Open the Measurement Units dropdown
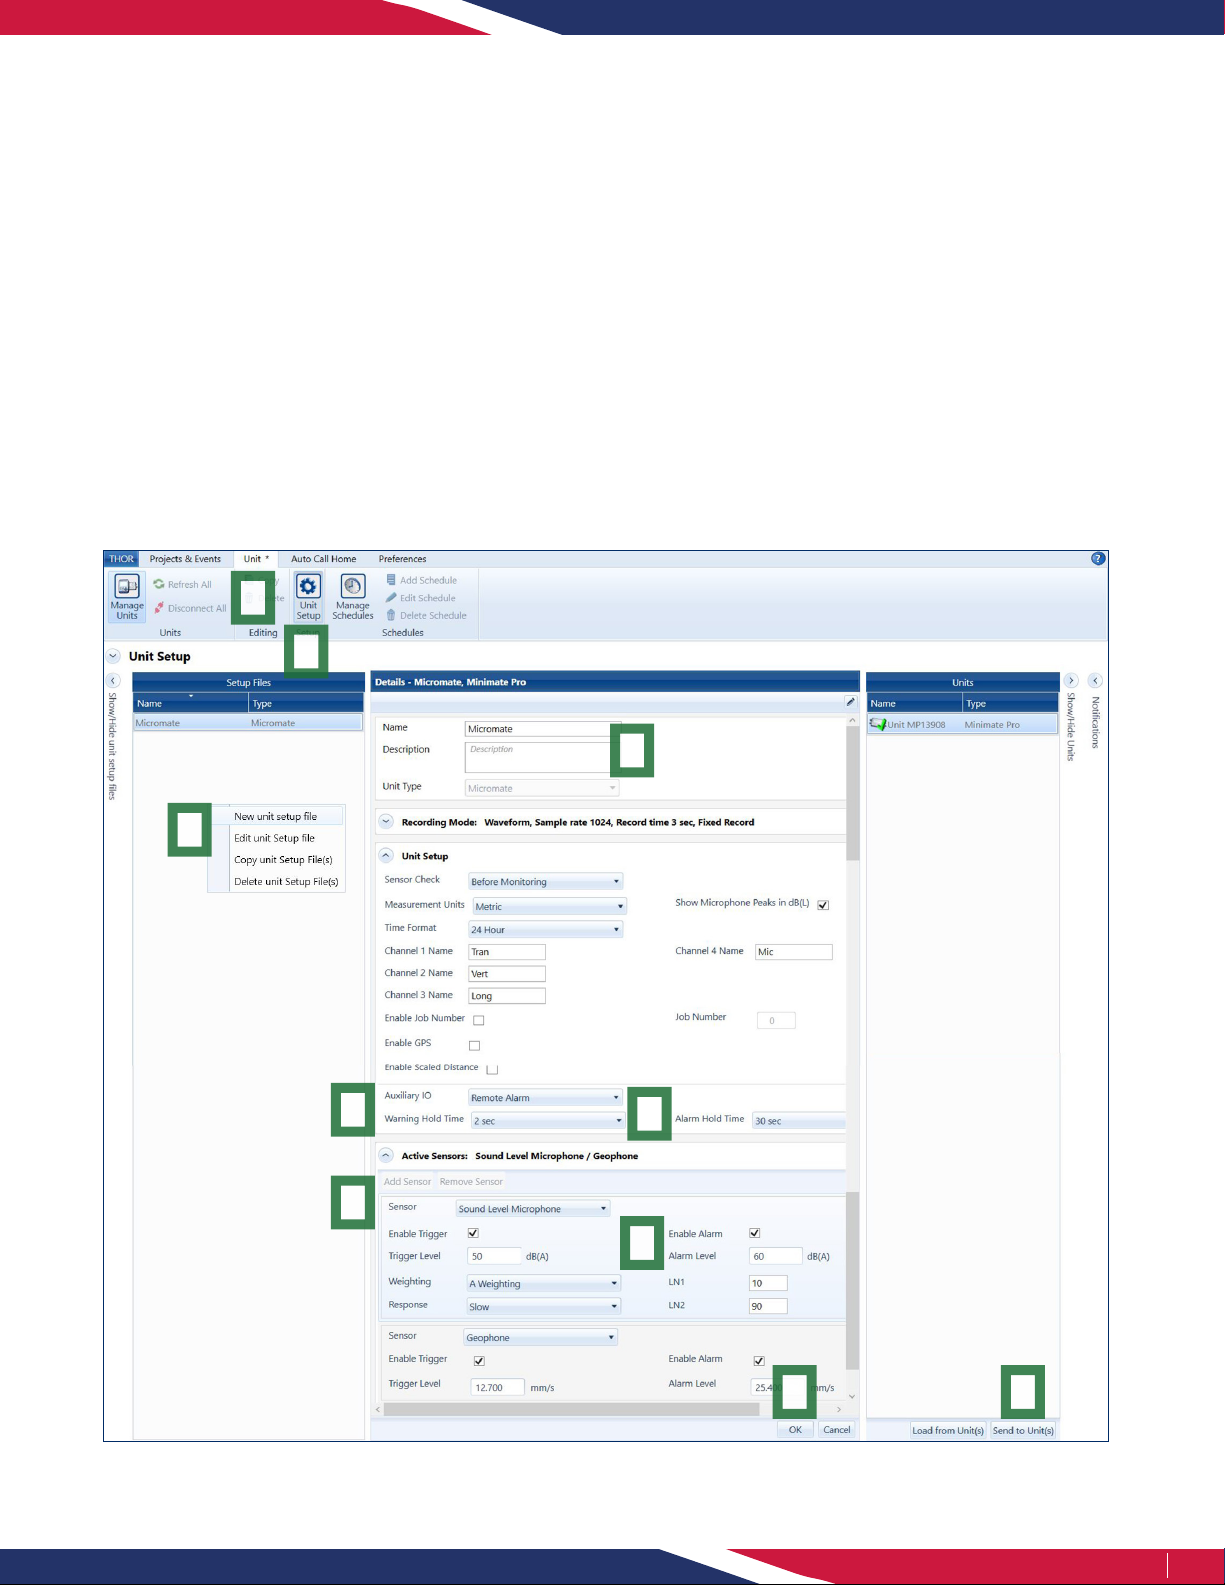 coord(549,907)
